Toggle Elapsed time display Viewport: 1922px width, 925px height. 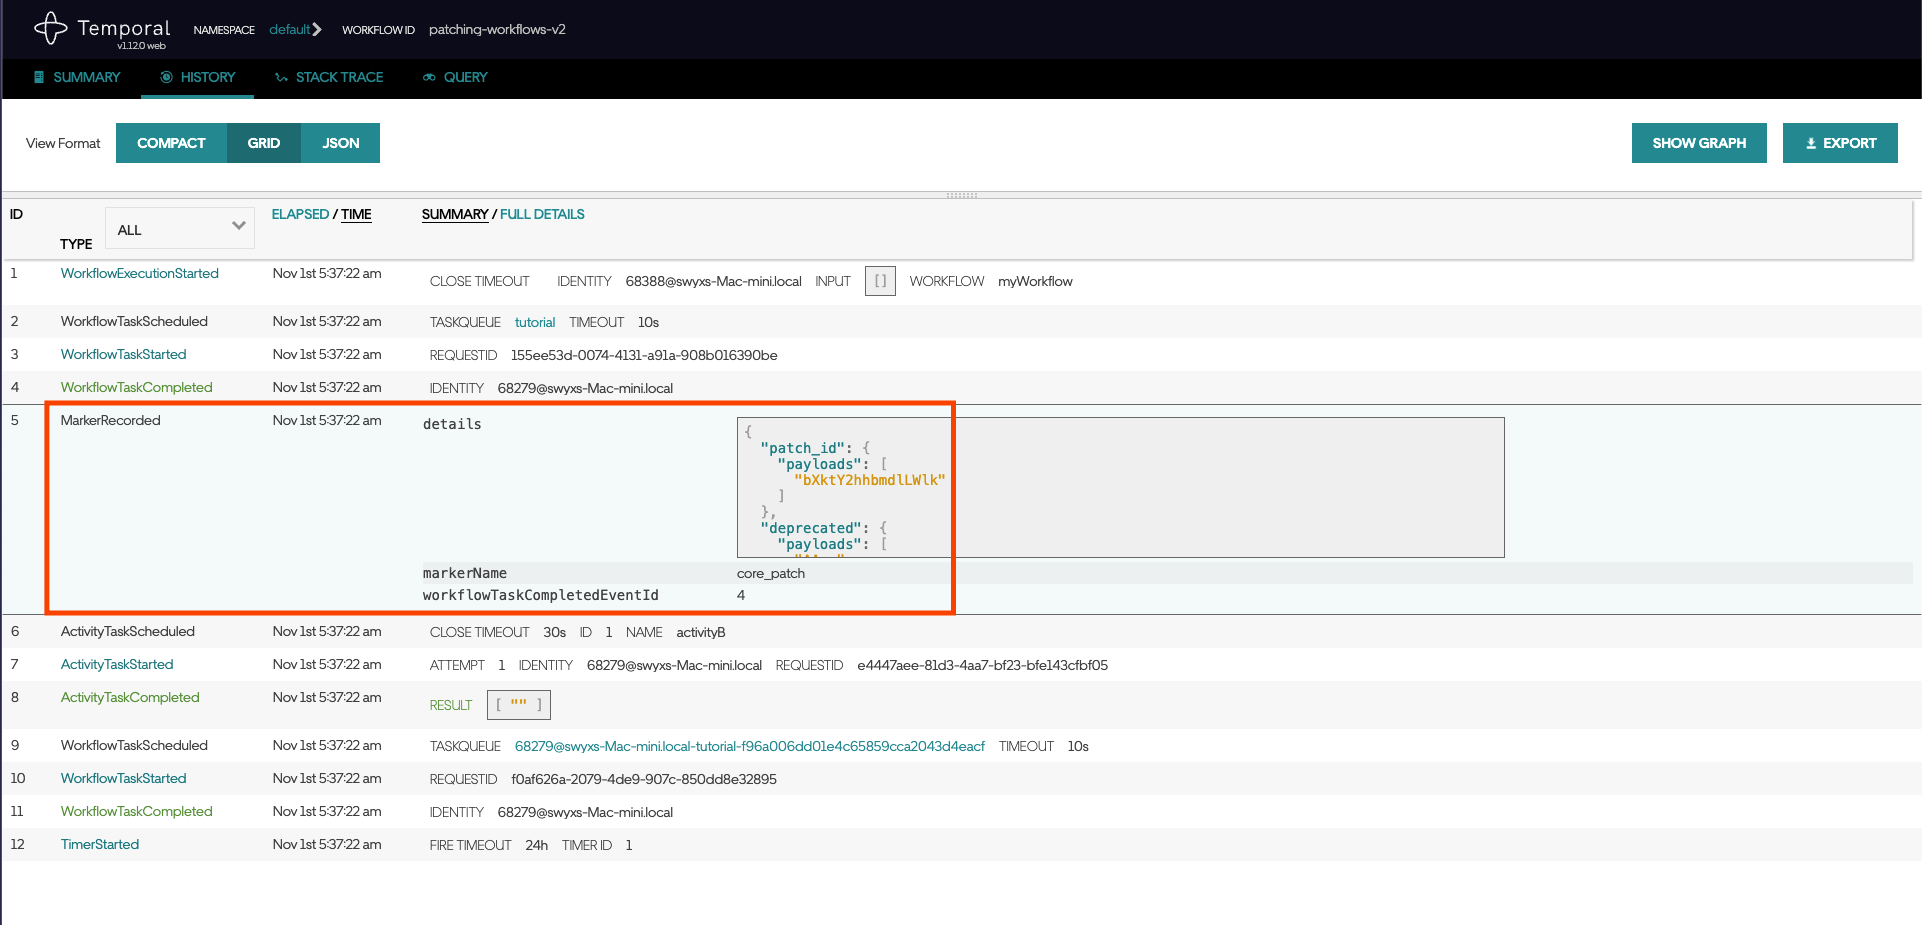pyautogui.click(x=300, y=214)
